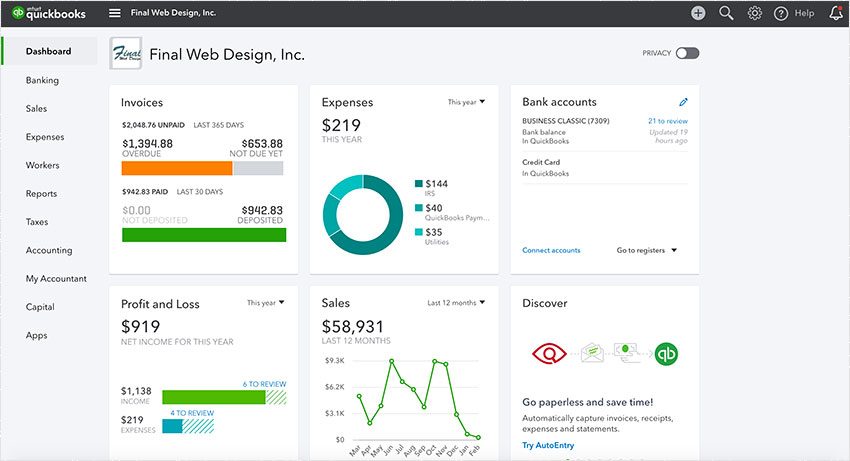Click the expenses donut chart
Image resolution: width=850 pixels, height=461 pixels.
click(x=363, y=214)
